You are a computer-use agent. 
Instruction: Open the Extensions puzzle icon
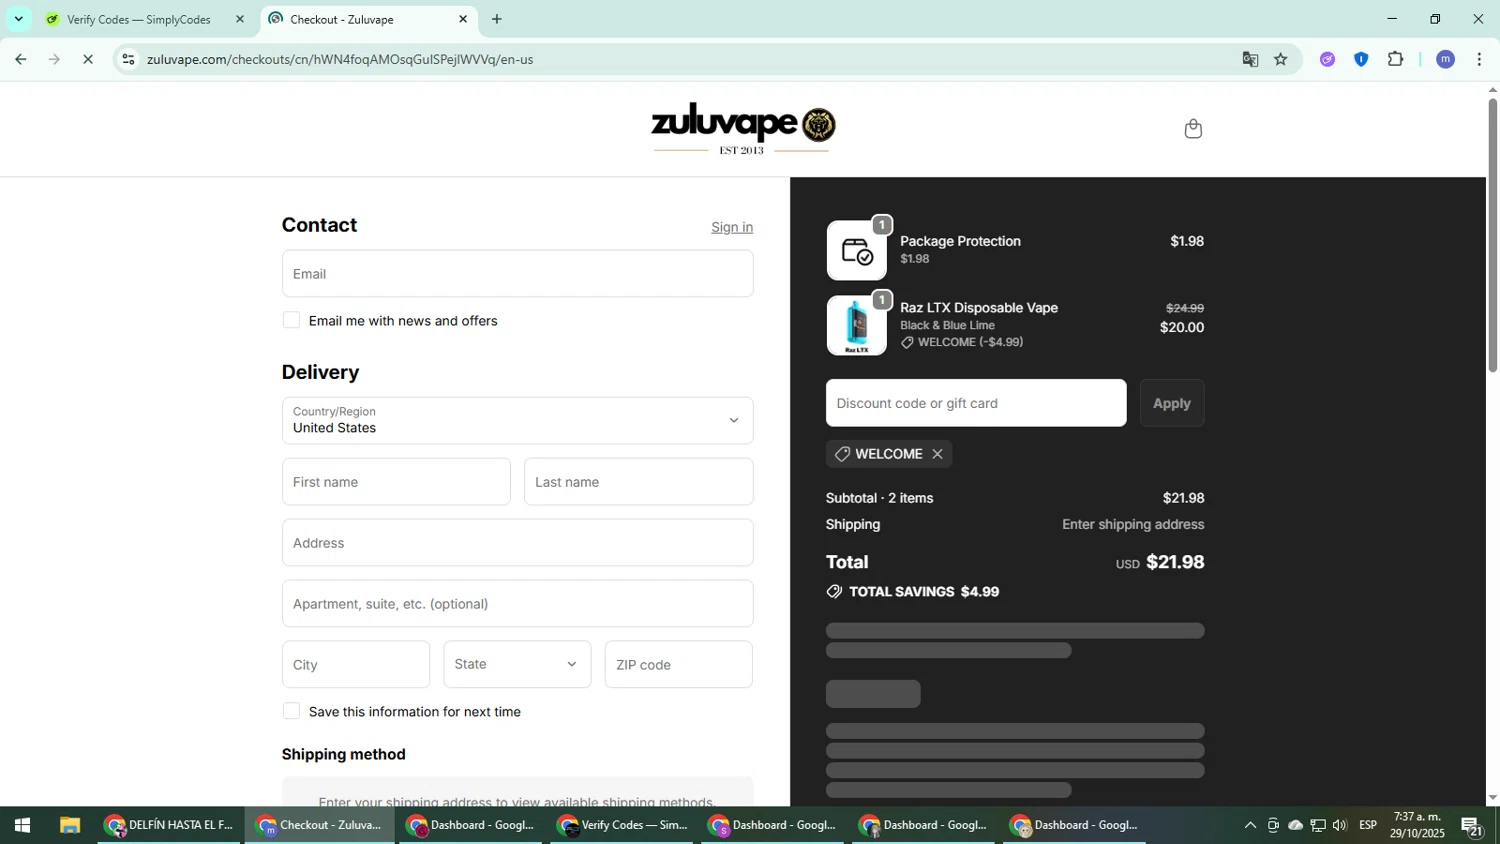click(x=1395, y=59)
